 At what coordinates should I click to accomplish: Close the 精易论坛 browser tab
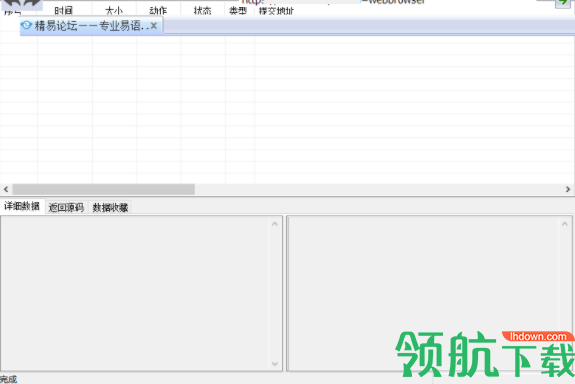click(154, 26)
